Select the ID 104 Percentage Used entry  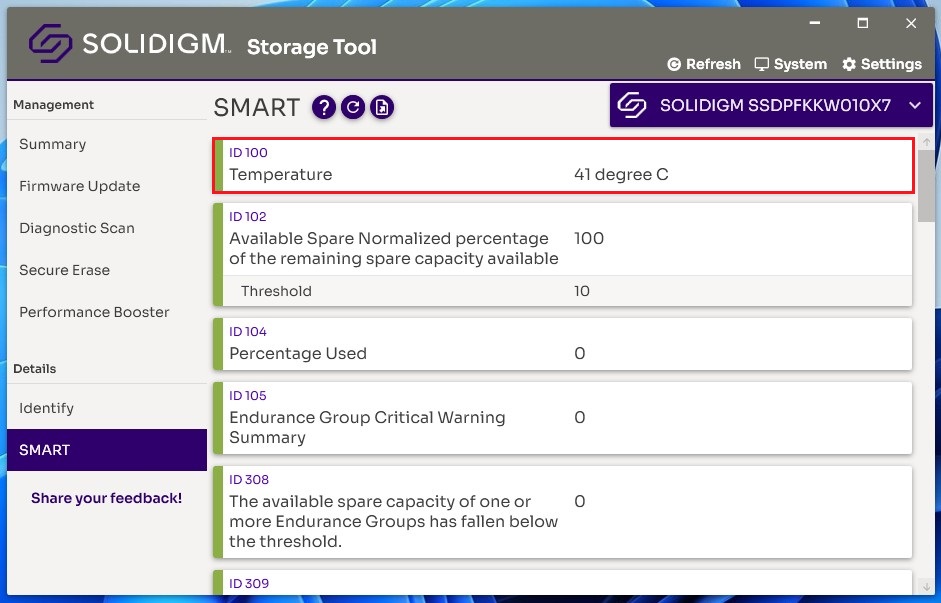click(563, 344)
